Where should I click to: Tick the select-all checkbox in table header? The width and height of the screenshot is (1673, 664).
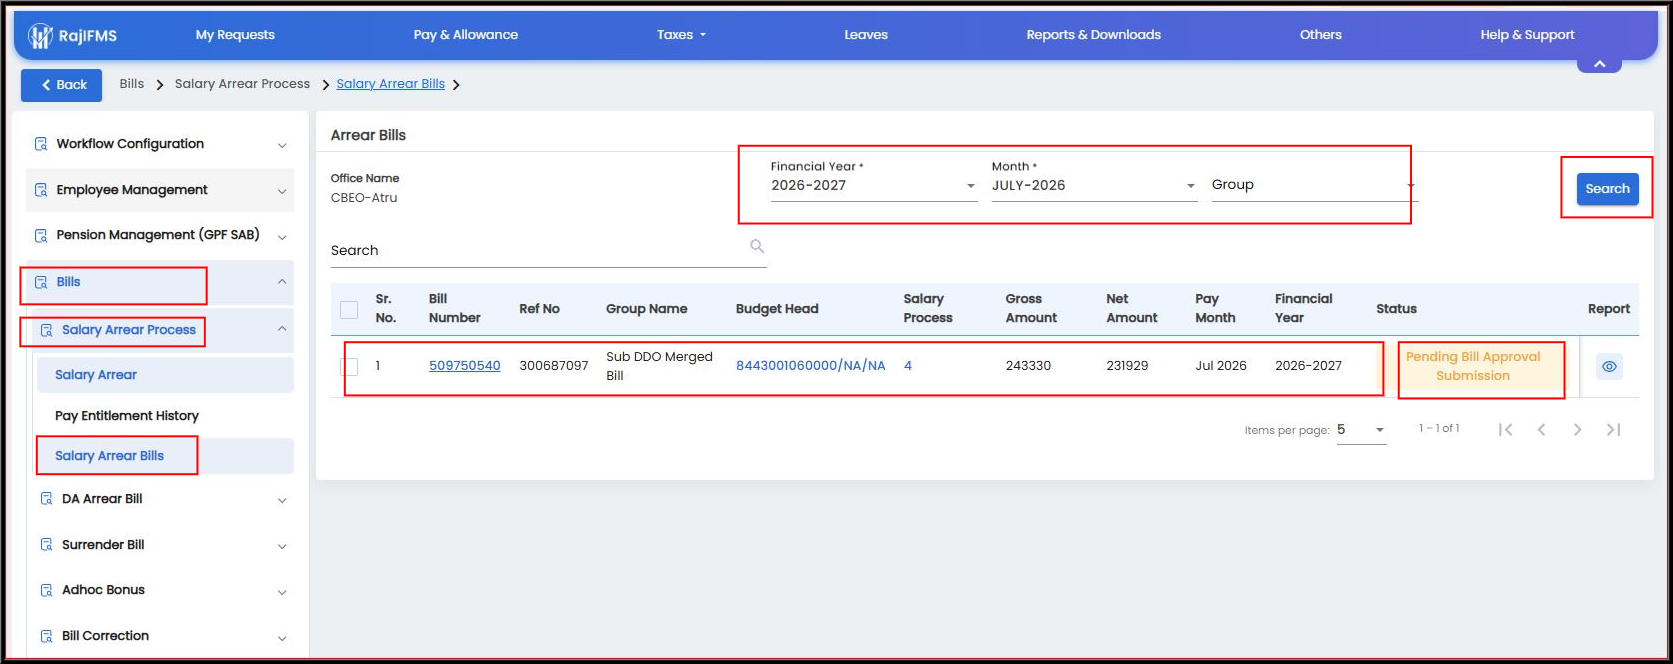pyautogui.click(x=349, y=309)
